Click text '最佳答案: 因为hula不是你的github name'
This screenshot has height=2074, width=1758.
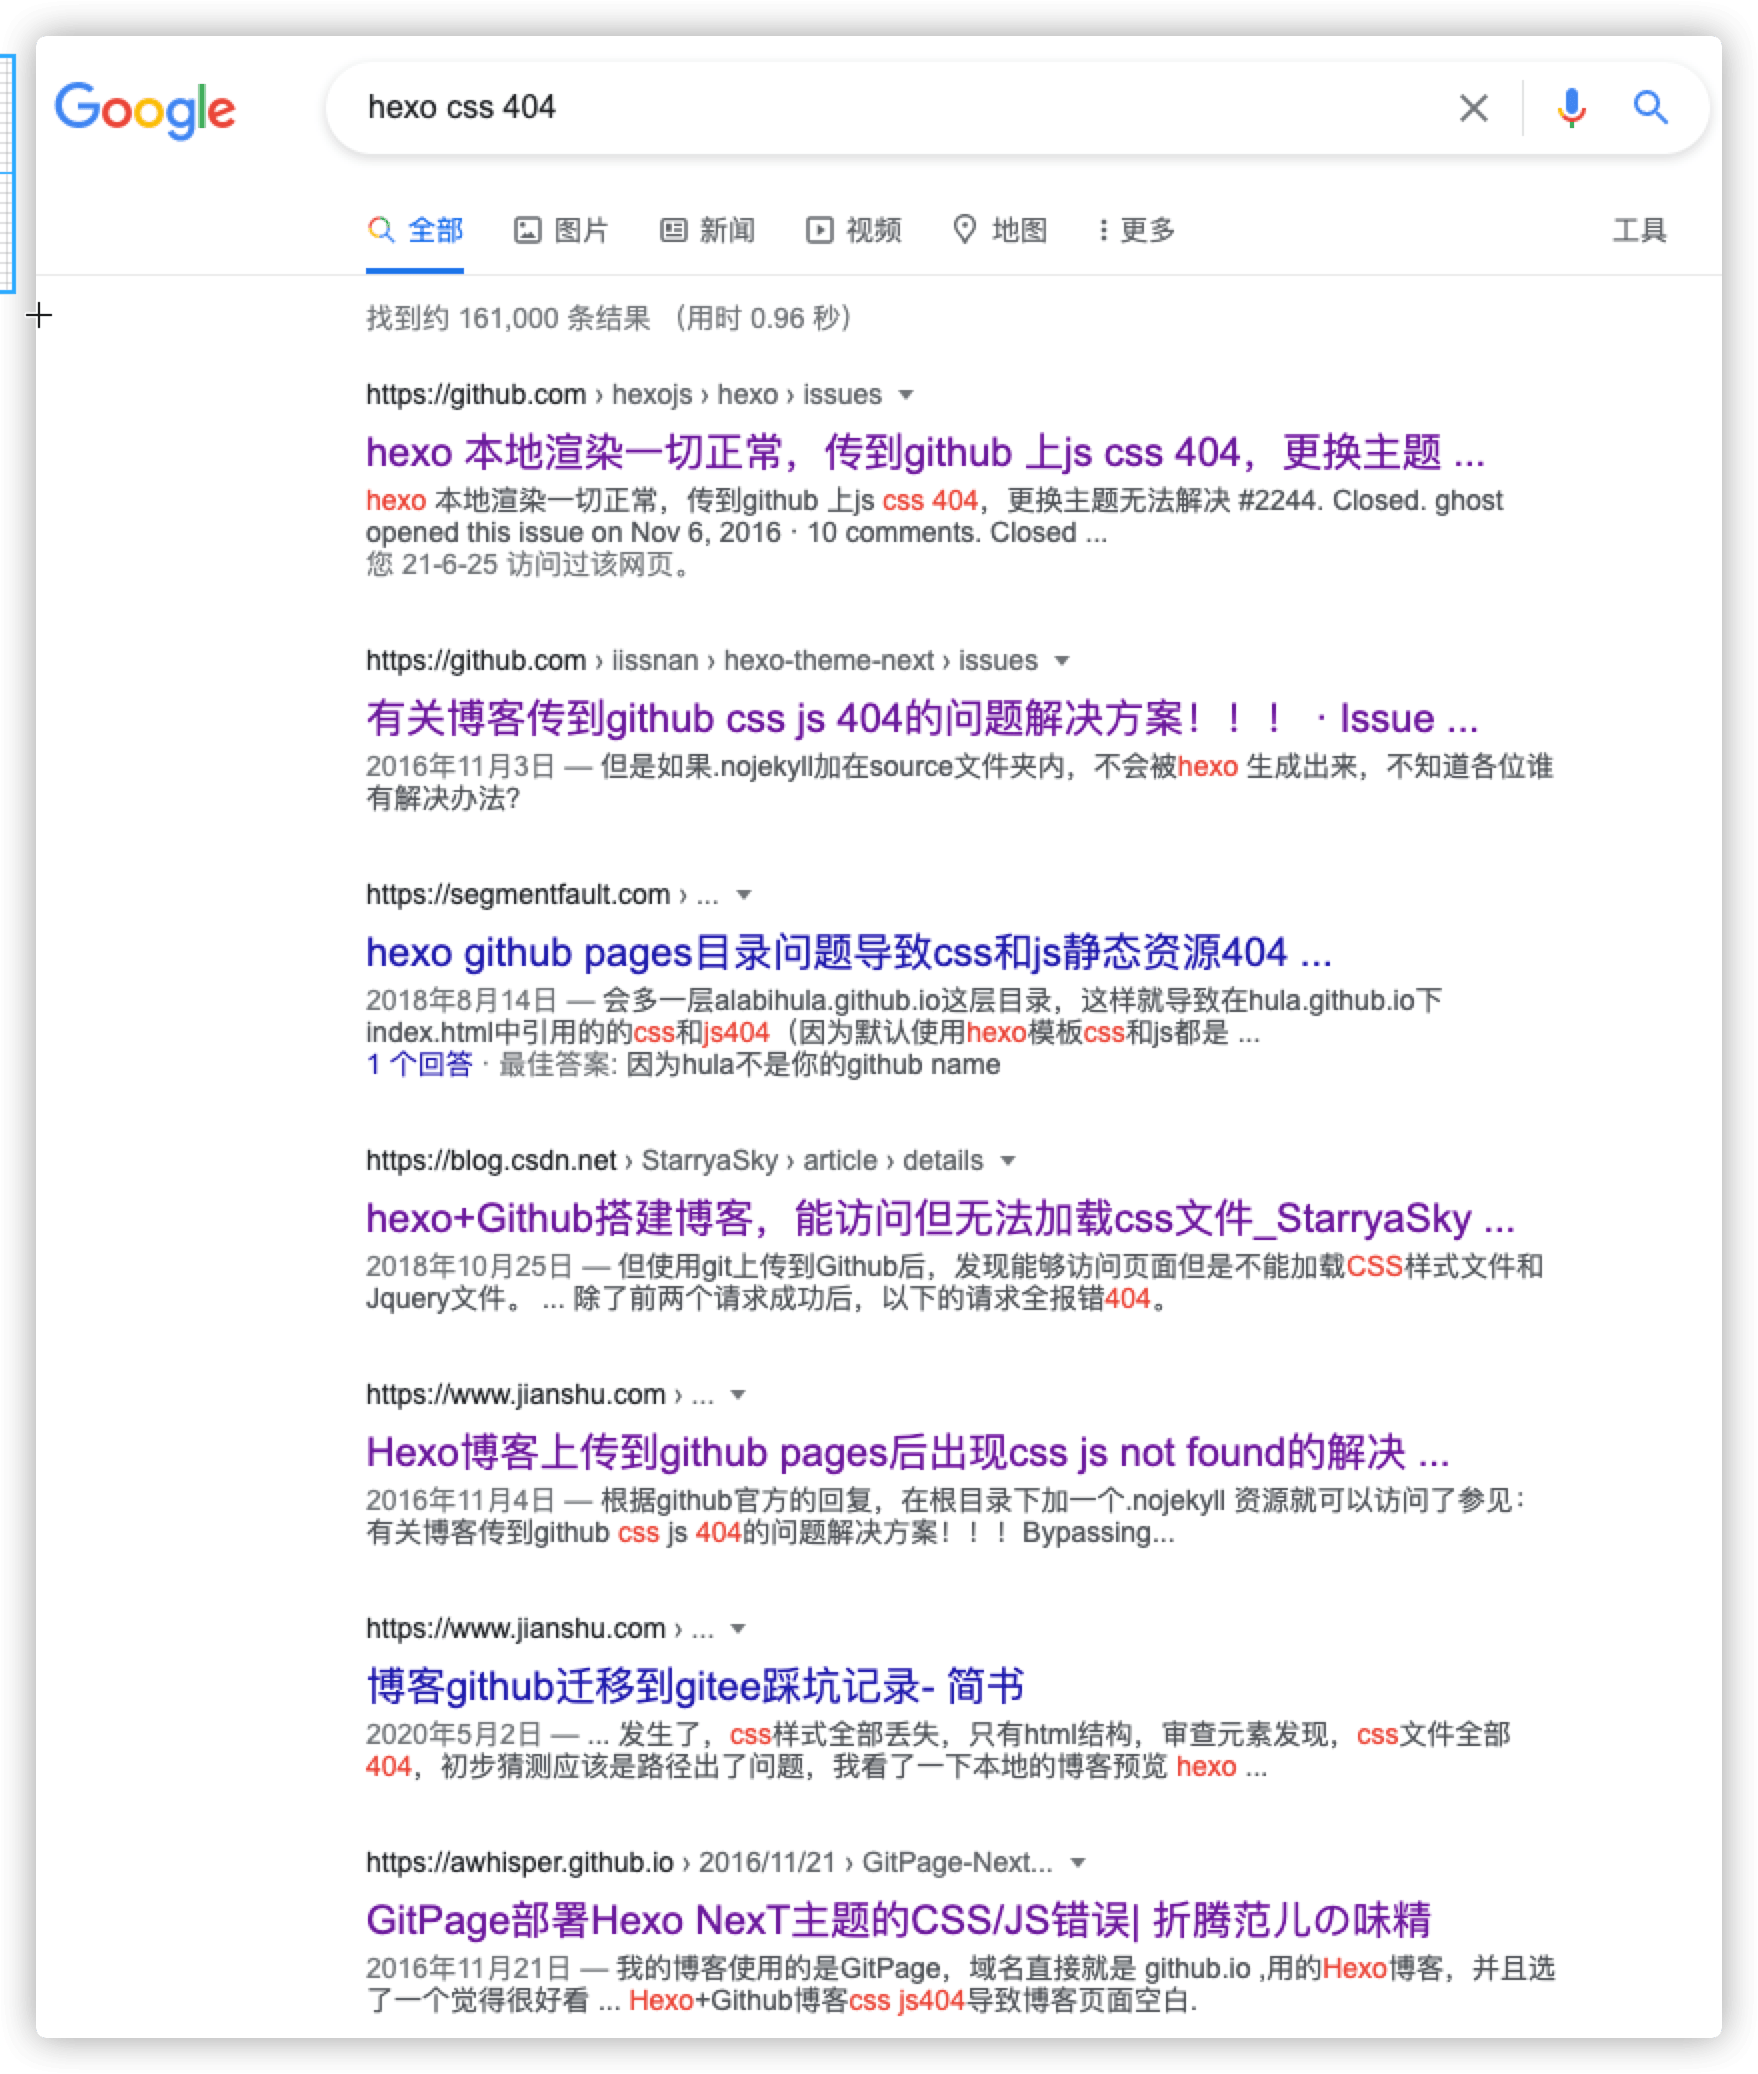pyautogui.click(x=750, y=1065)
